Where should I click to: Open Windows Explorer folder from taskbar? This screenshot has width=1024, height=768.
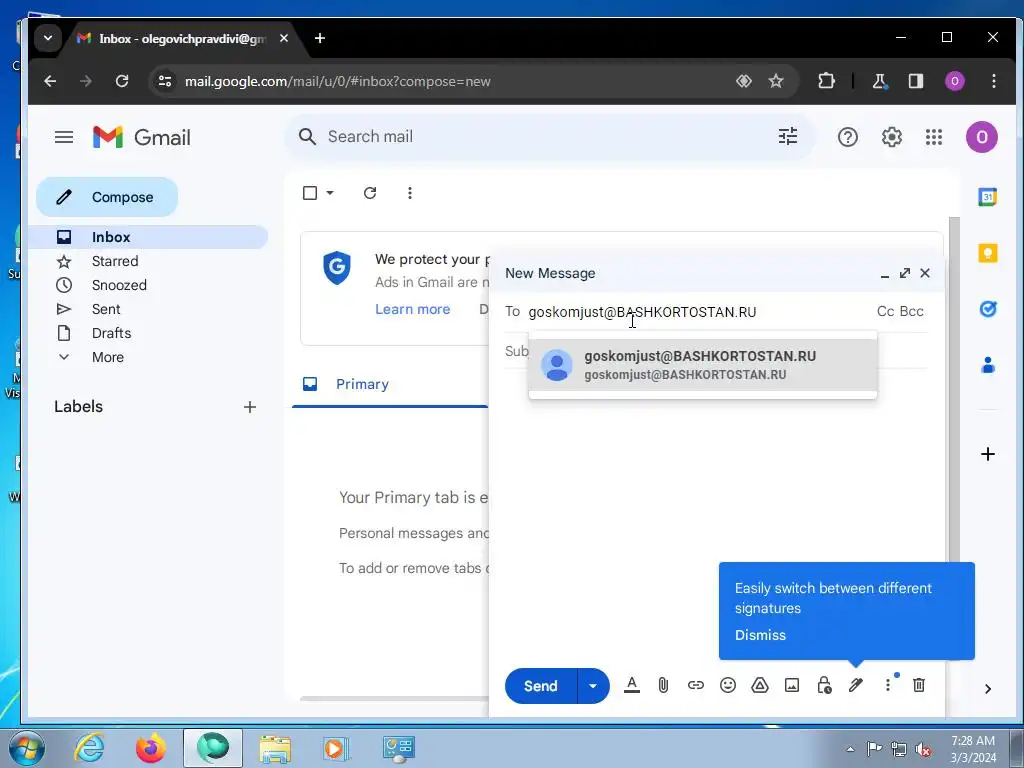pyautogui.click(x=275, y=748)
